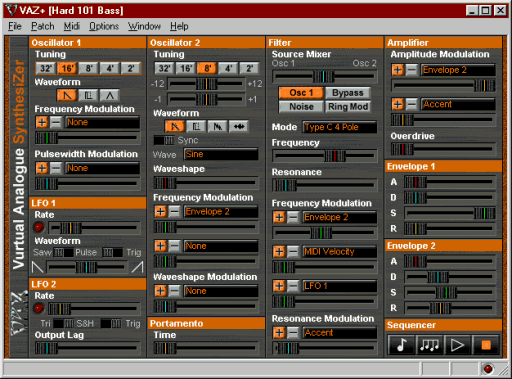
Task: Open the Window menu
Action: [x=144, y=26]
